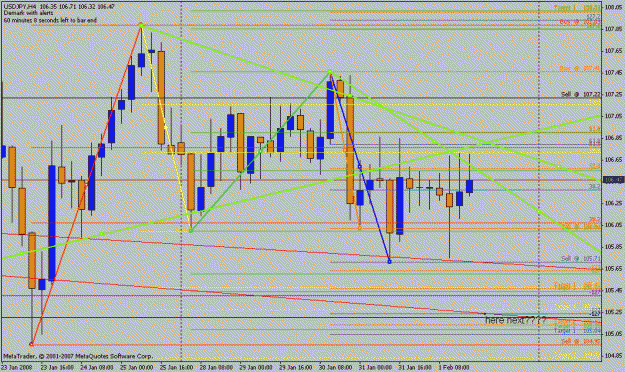Click the 106.25 price scale label
Viewport: 625px width, 372px height.
tap(613, 203)
